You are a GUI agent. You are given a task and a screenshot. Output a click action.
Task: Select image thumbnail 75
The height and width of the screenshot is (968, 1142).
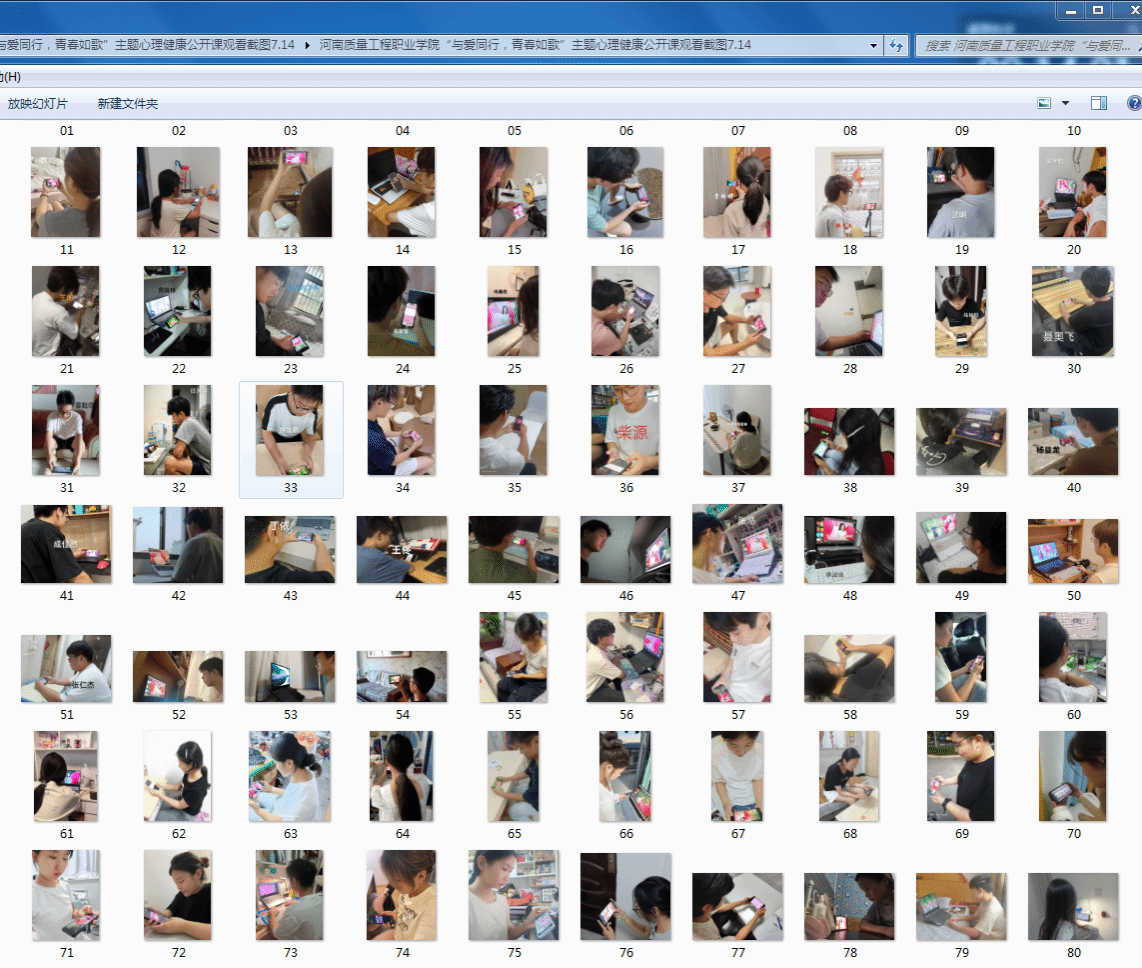click(x=513, y=895)
